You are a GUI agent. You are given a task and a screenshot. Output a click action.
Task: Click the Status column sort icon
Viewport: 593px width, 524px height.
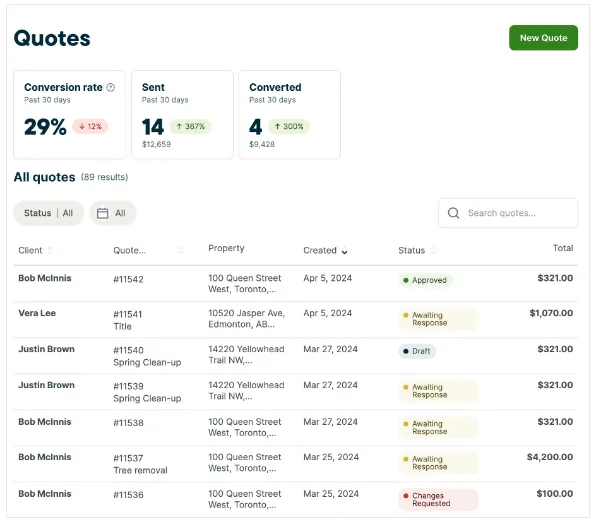[x=433, y=251]
